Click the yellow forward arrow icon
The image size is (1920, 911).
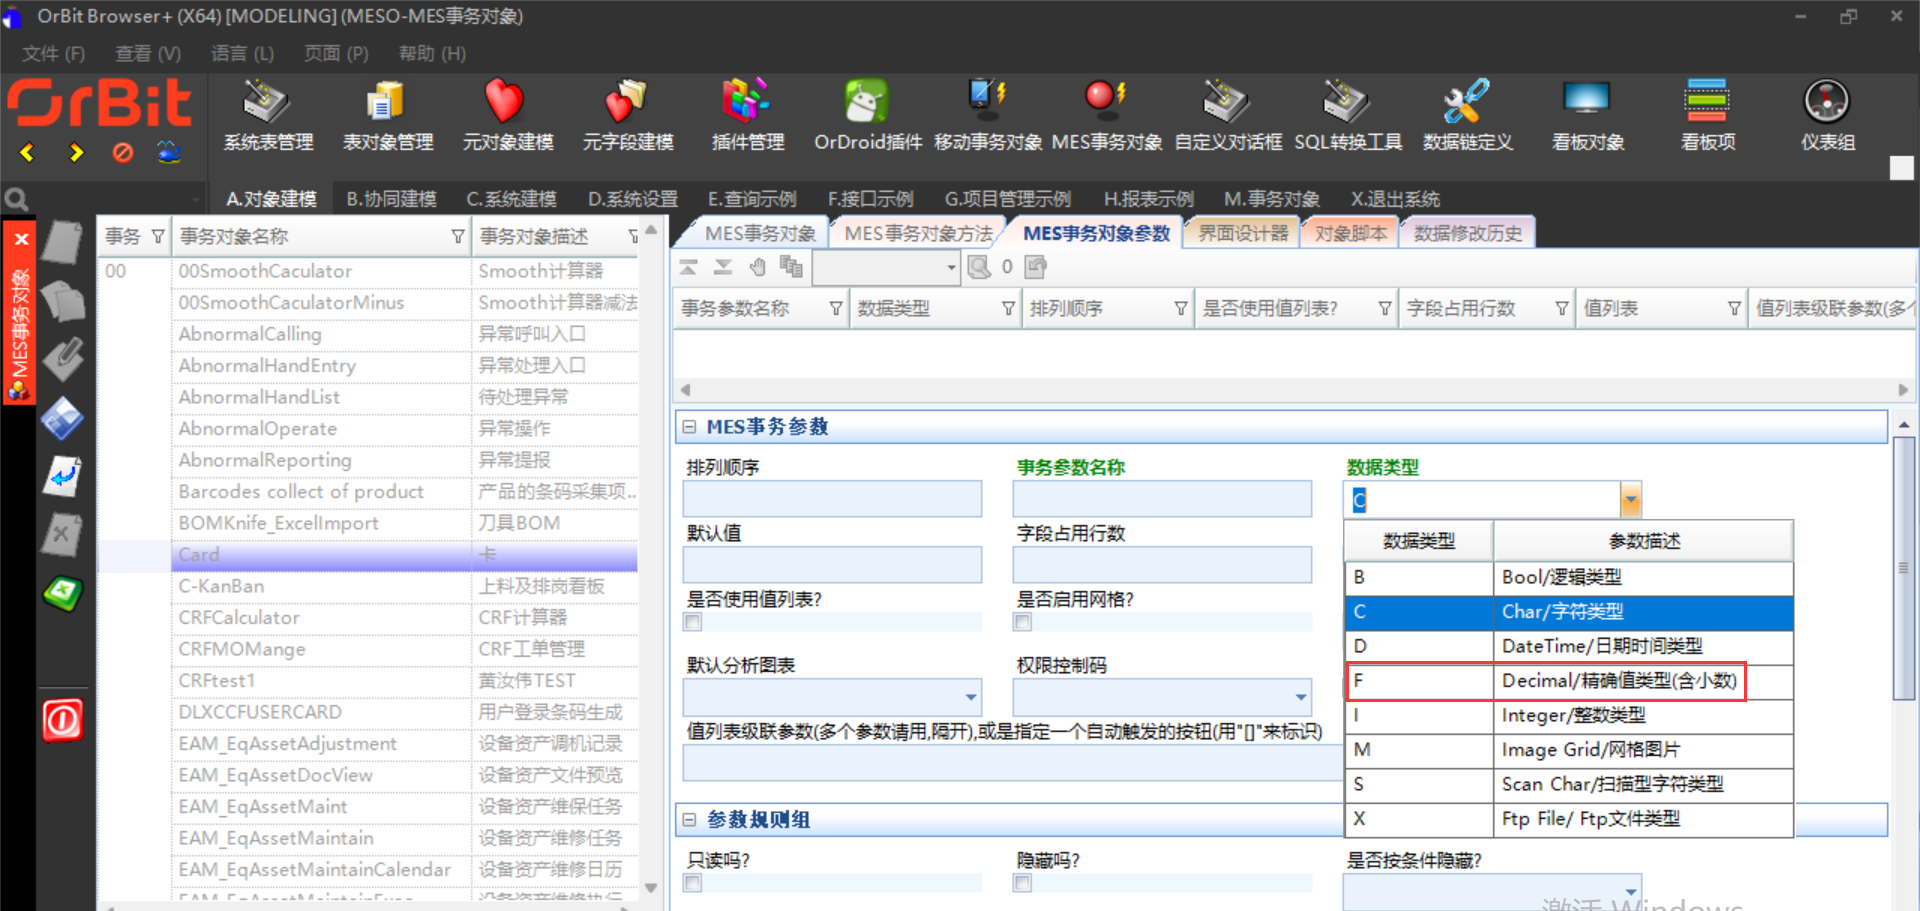coord(76,153)
